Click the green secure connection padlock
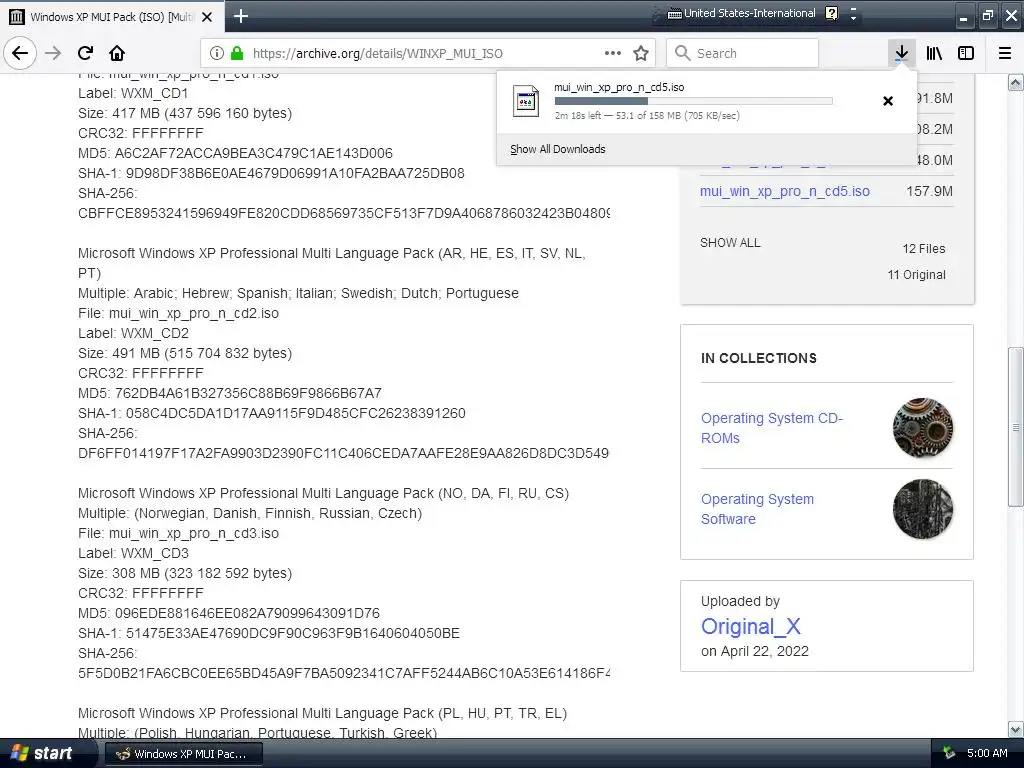The height and width of the screenshot is (768, 1024). tap(237, 53)
